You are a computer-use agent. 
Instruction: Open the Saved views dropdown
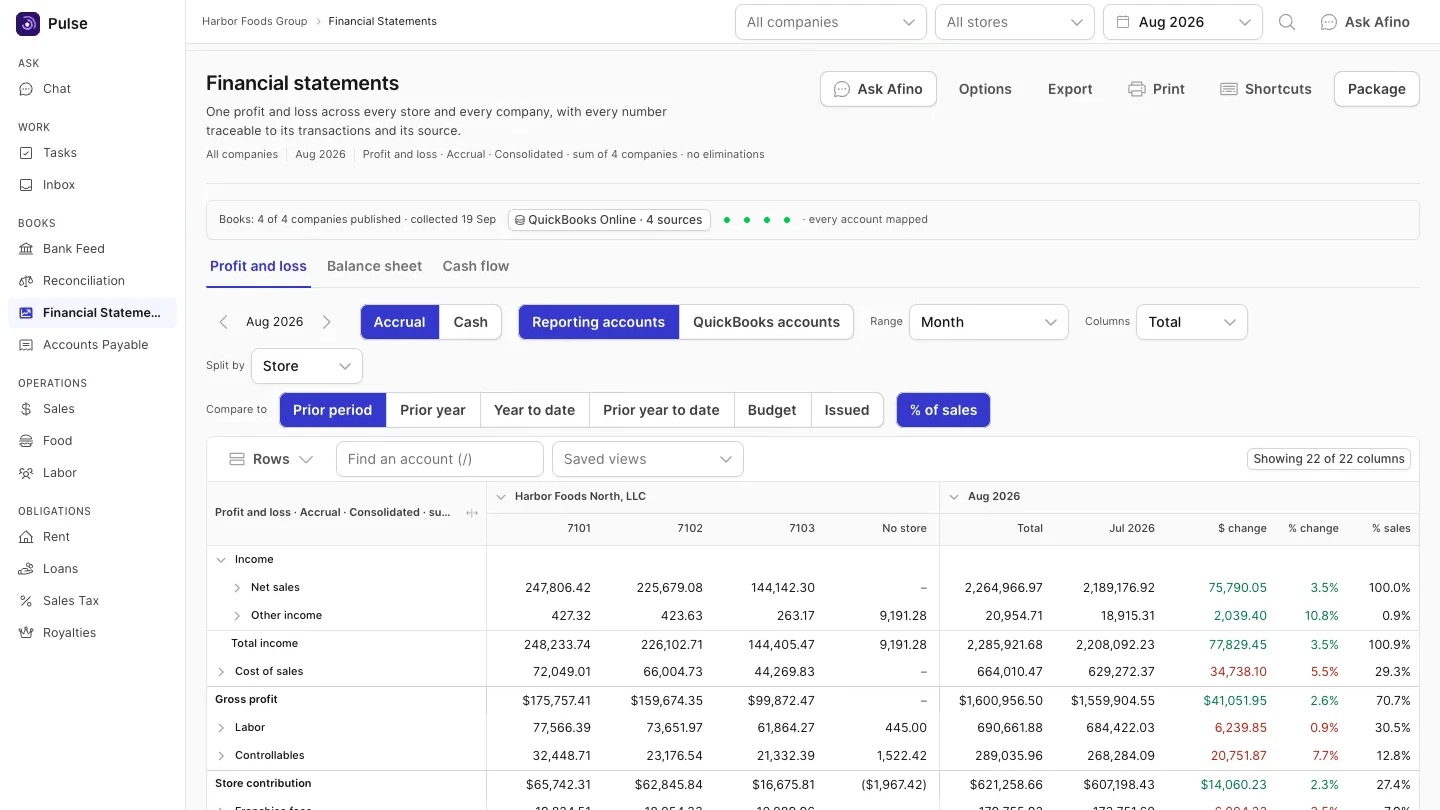[x=648, y=459]
